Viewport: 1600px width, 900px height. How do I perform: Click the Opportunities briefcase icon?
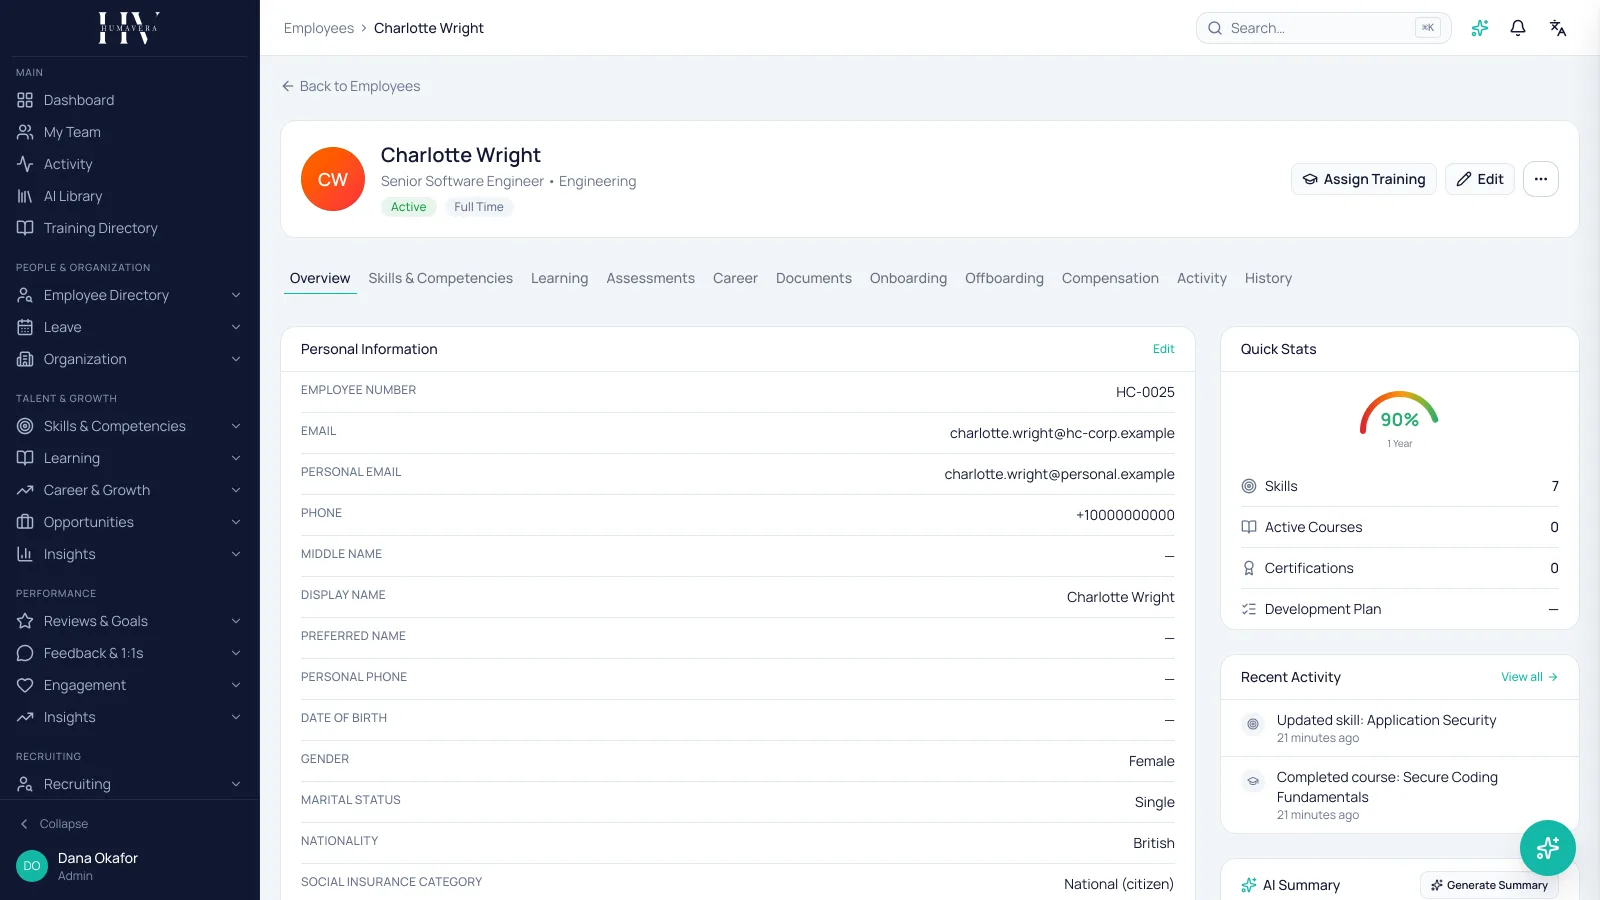25,522
